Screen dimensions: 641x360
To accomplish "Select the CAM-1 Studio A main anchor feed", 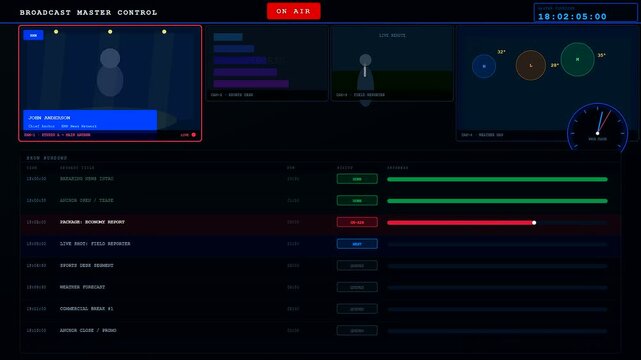I will pos(110,83).
